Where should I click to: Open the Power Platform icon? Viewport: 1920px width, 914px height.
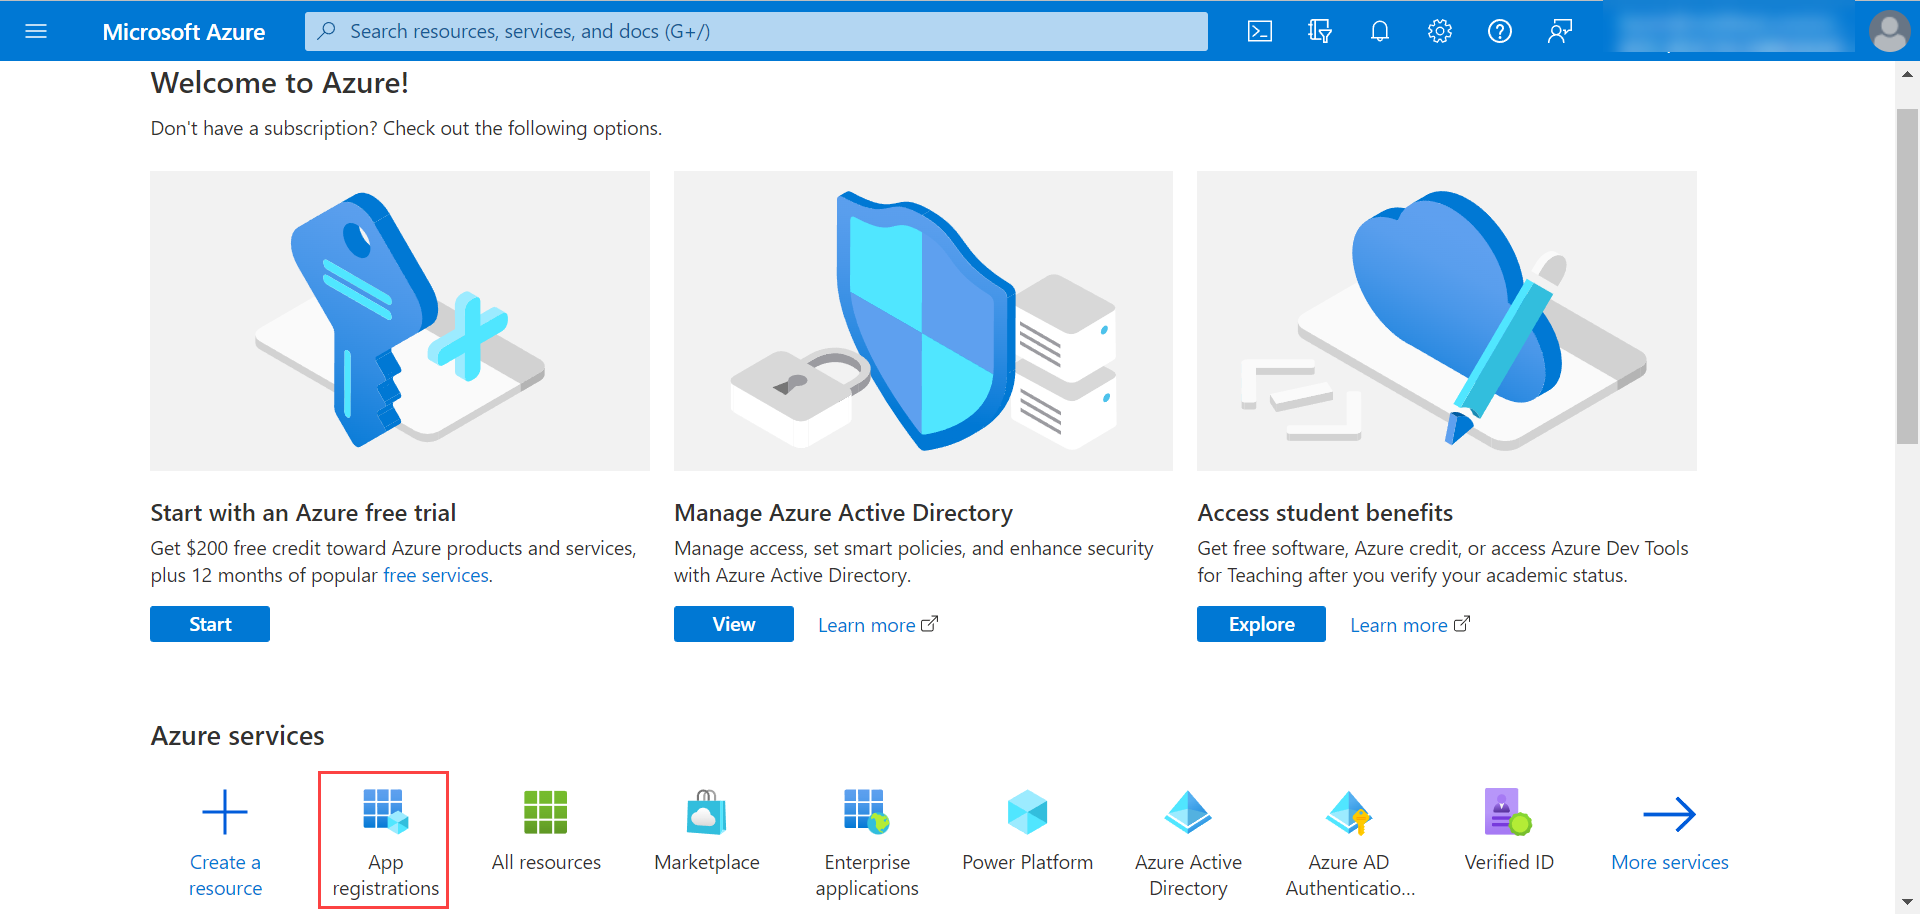(x=1027, y=812)
